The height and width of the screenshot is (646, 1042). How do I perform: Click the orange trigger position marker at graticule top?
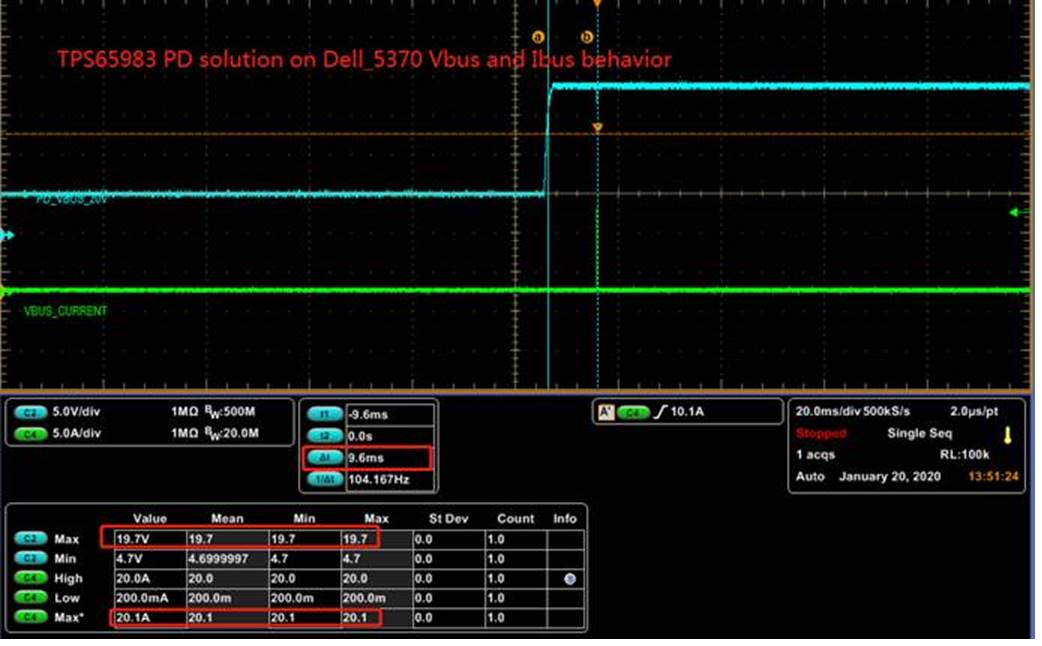tap(597, 4)
